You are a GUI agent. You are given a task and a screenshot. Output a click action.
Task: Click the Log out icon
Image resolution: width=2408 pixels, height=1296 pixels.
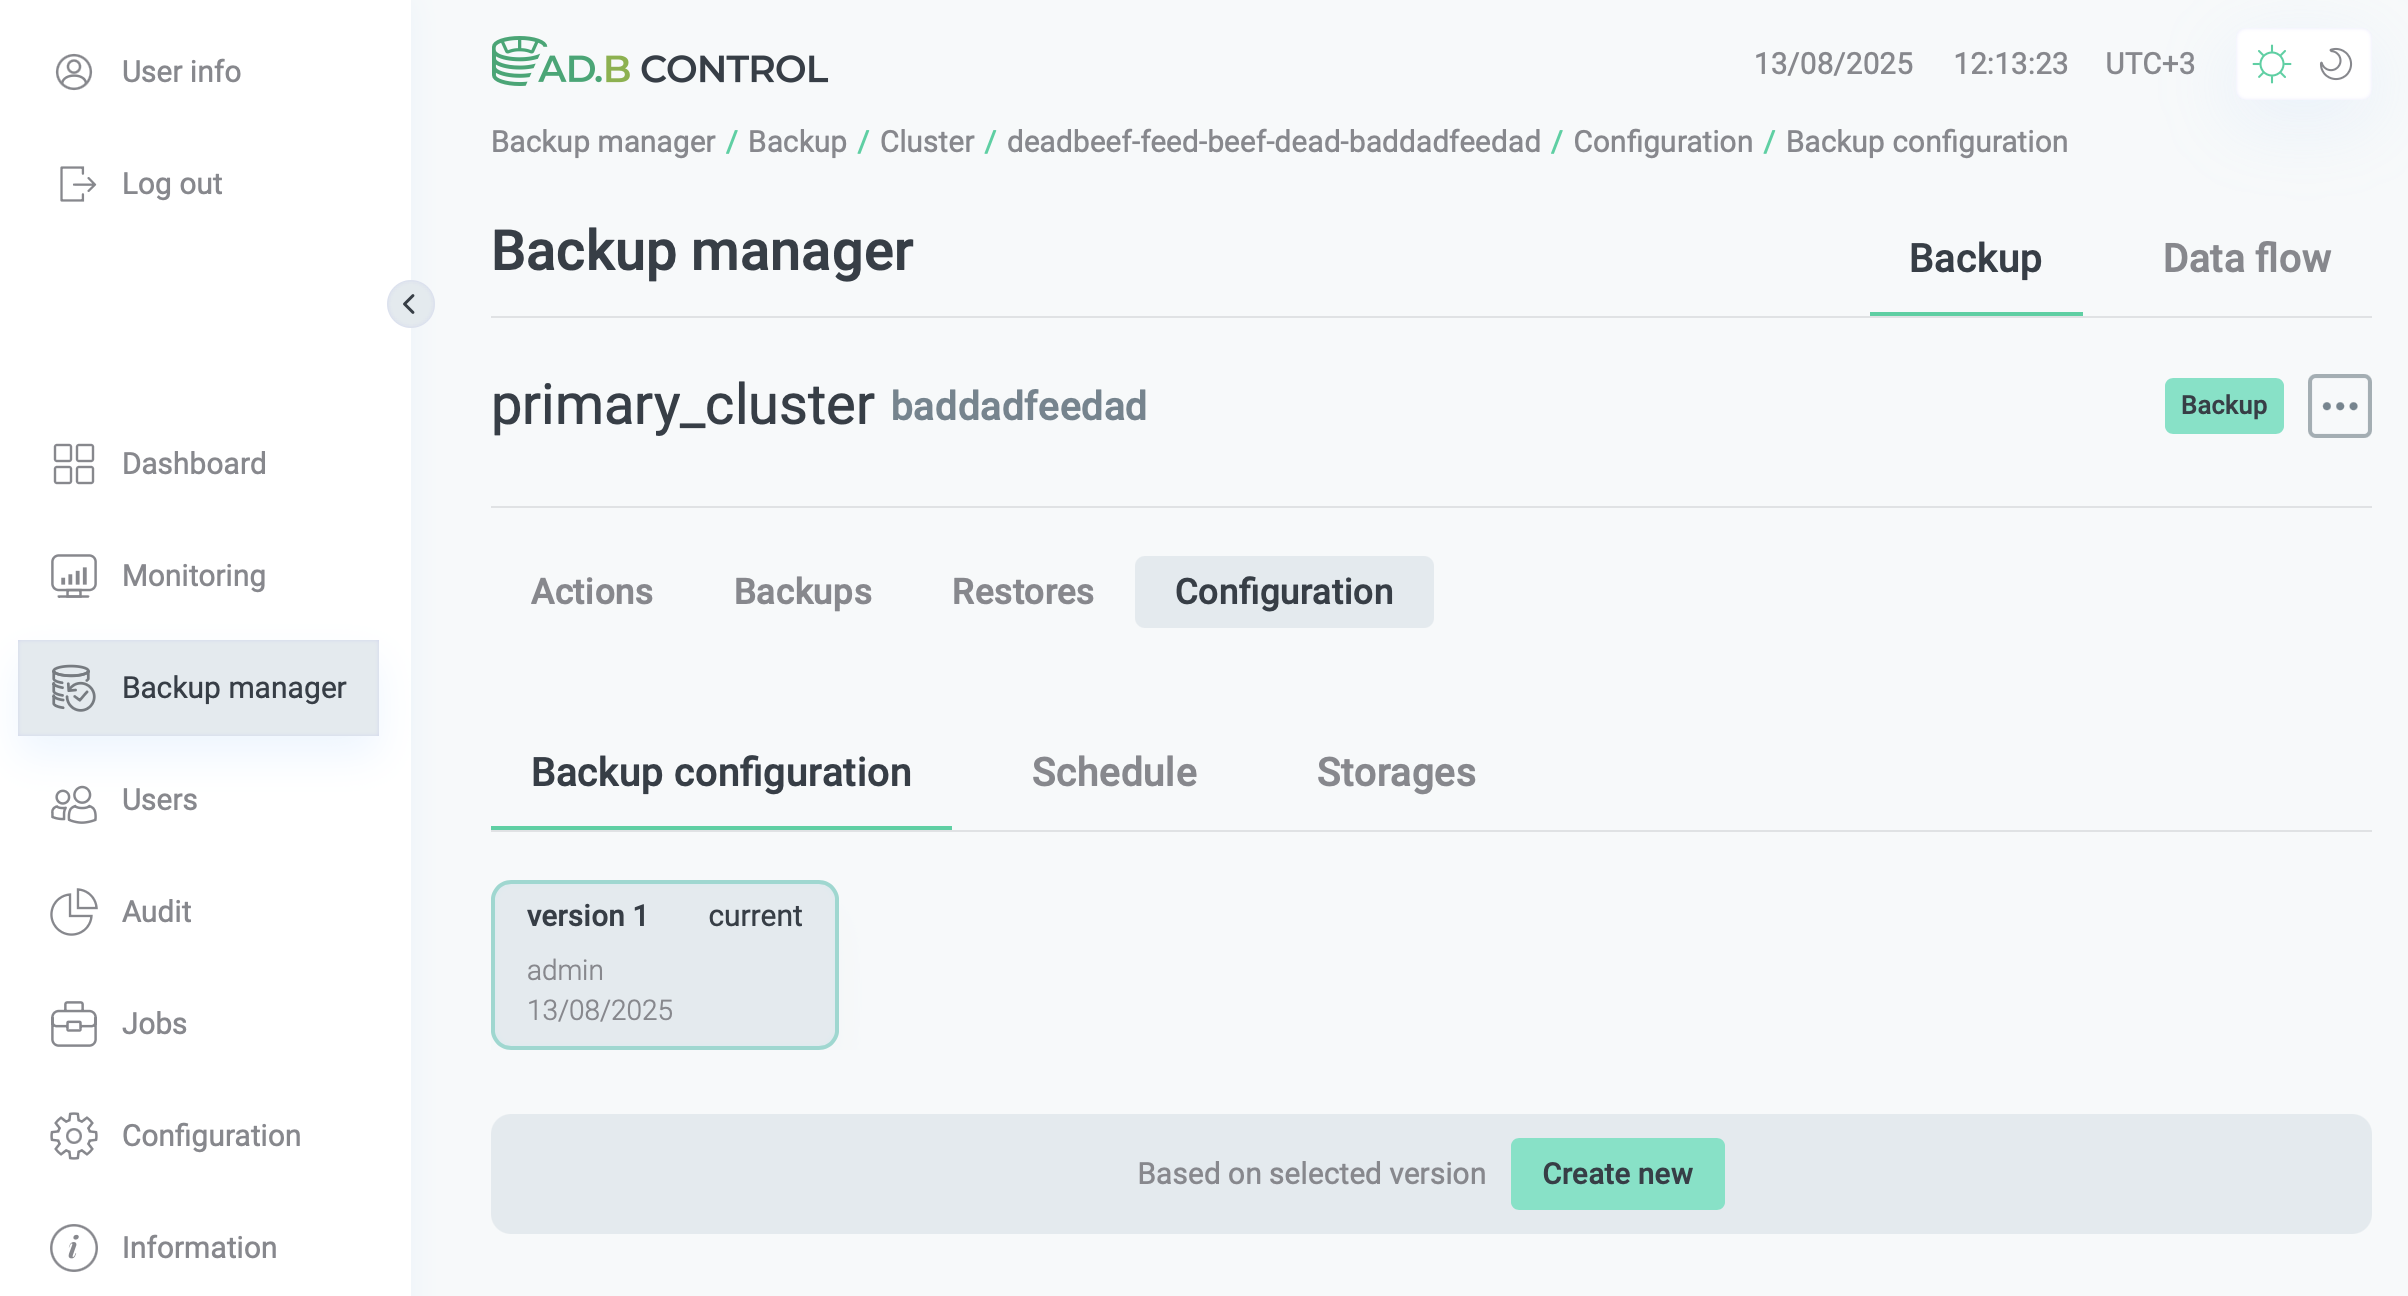[76, 184]
